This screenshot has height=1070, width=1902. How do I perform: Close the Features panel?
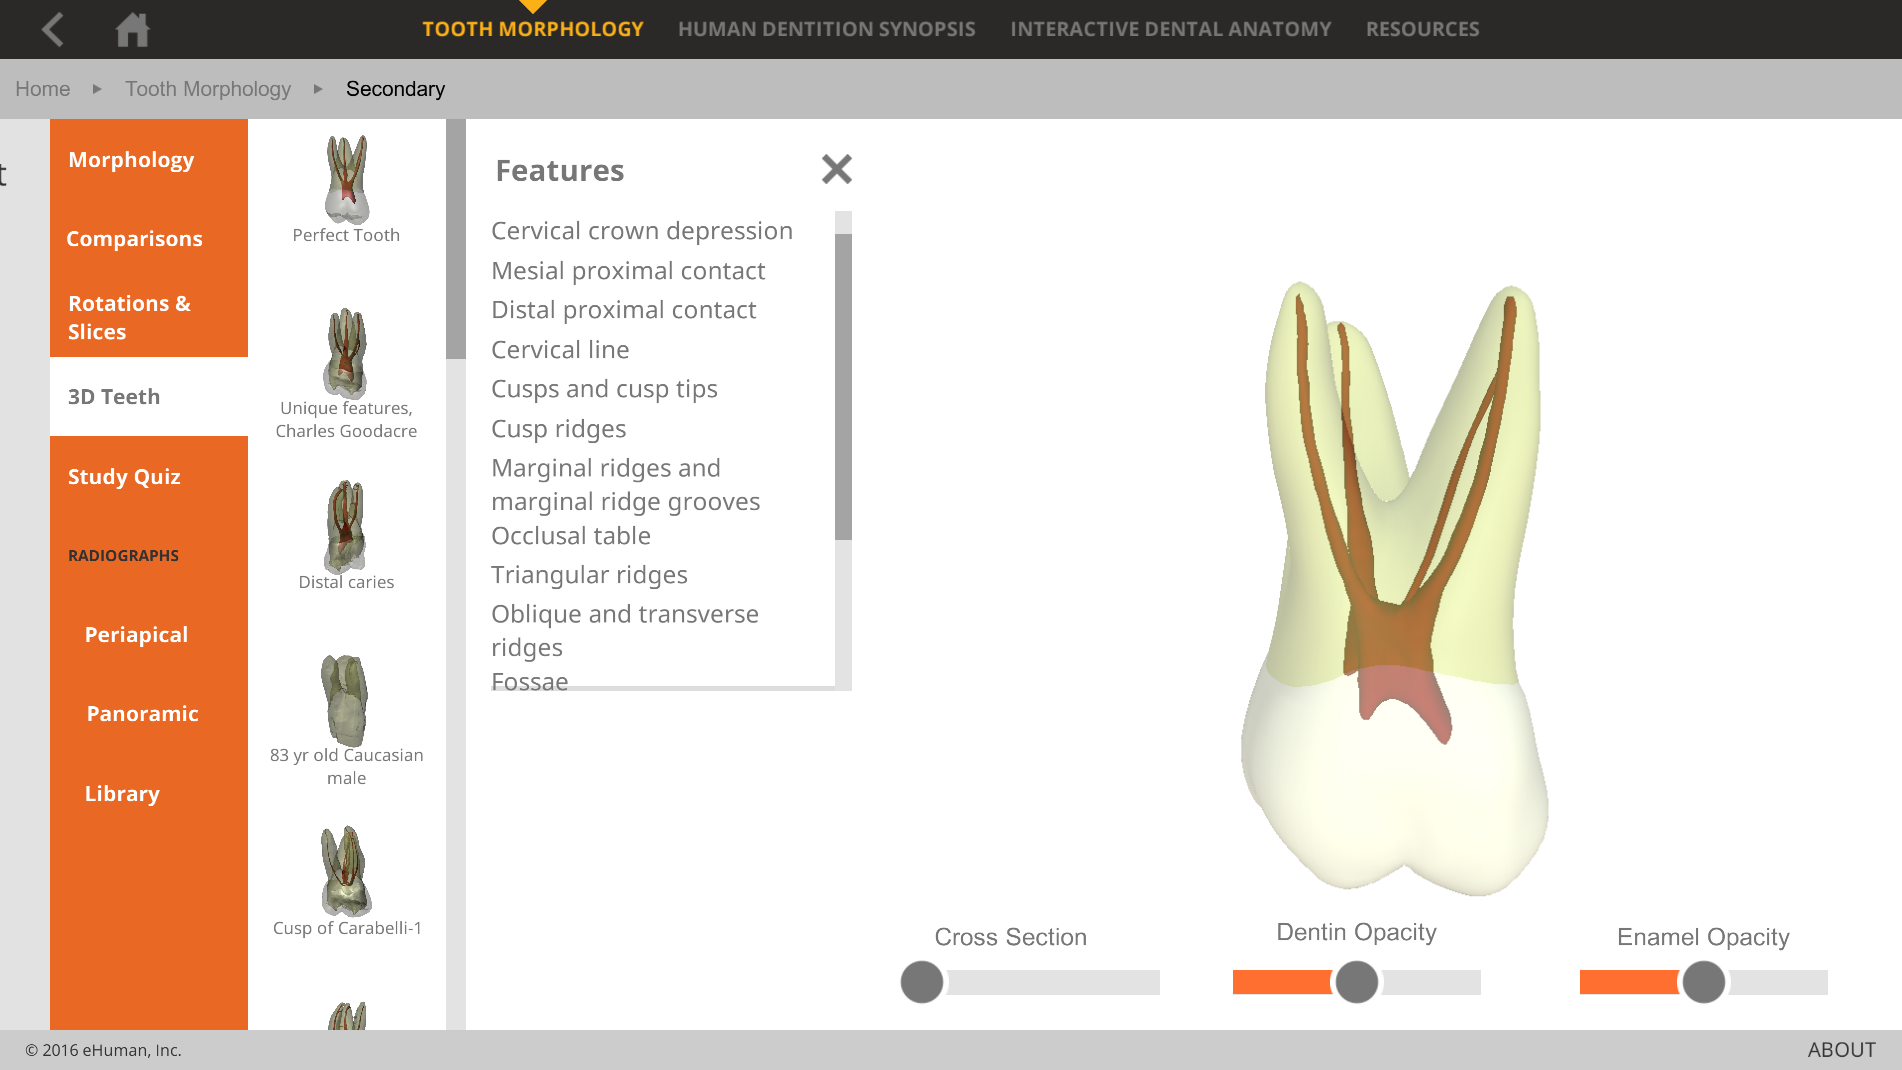[x=837, y=169]
